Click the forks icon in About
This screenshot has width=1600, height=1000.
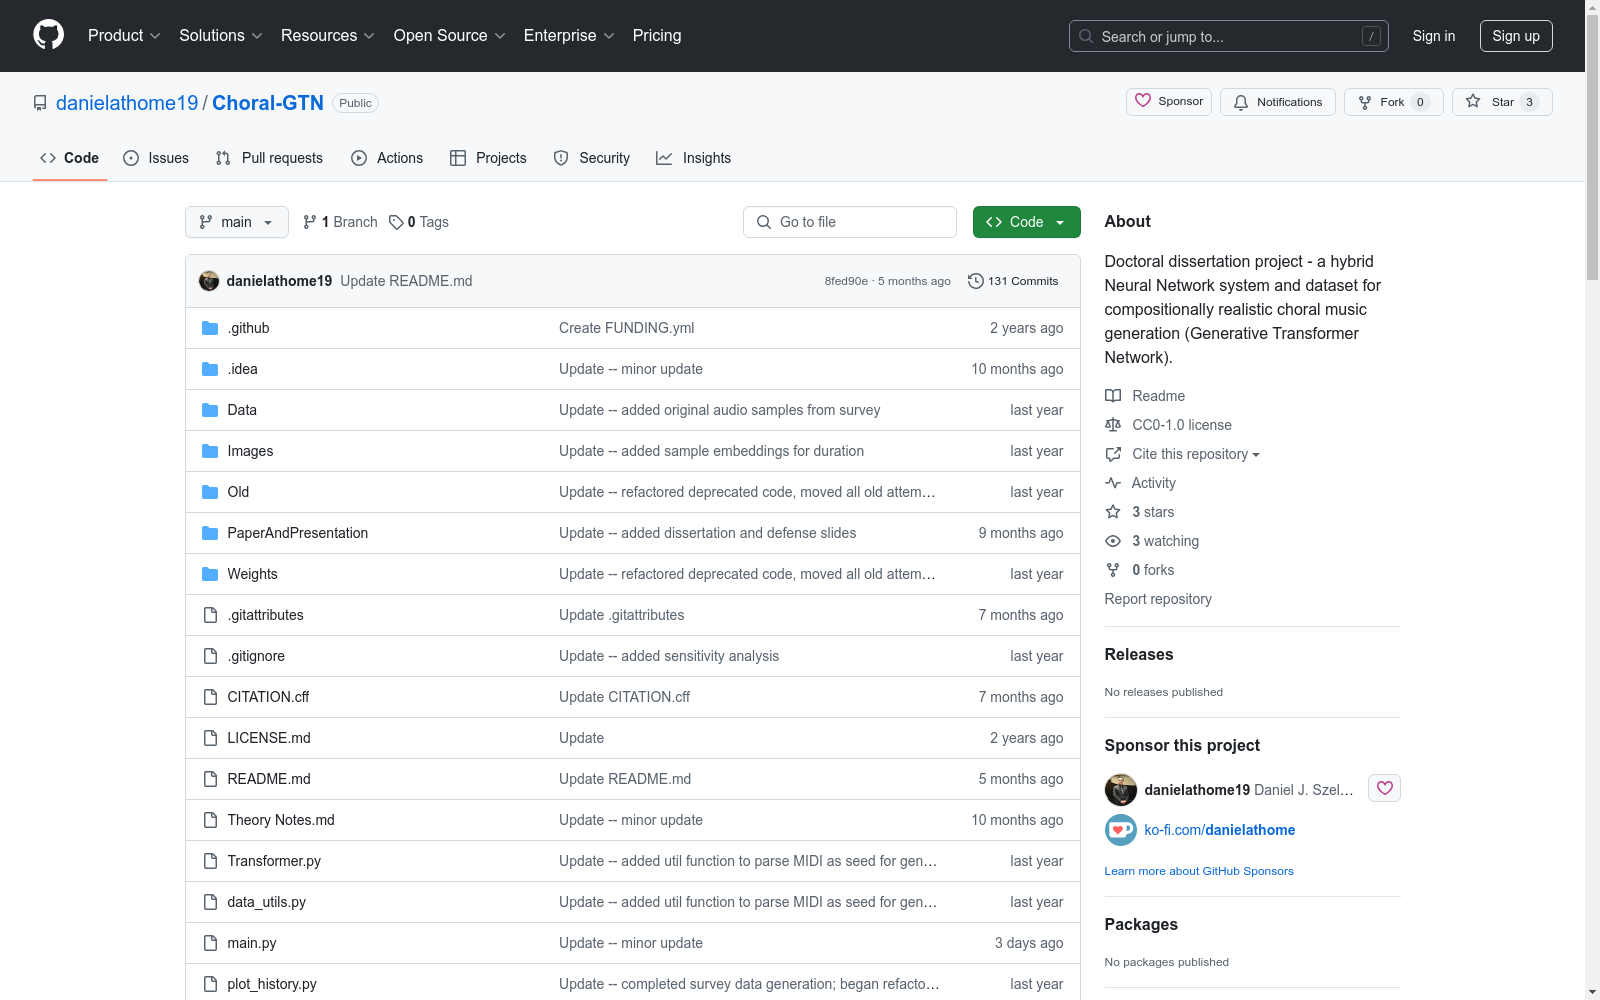pyautogui.click(x=1113, y=570)
